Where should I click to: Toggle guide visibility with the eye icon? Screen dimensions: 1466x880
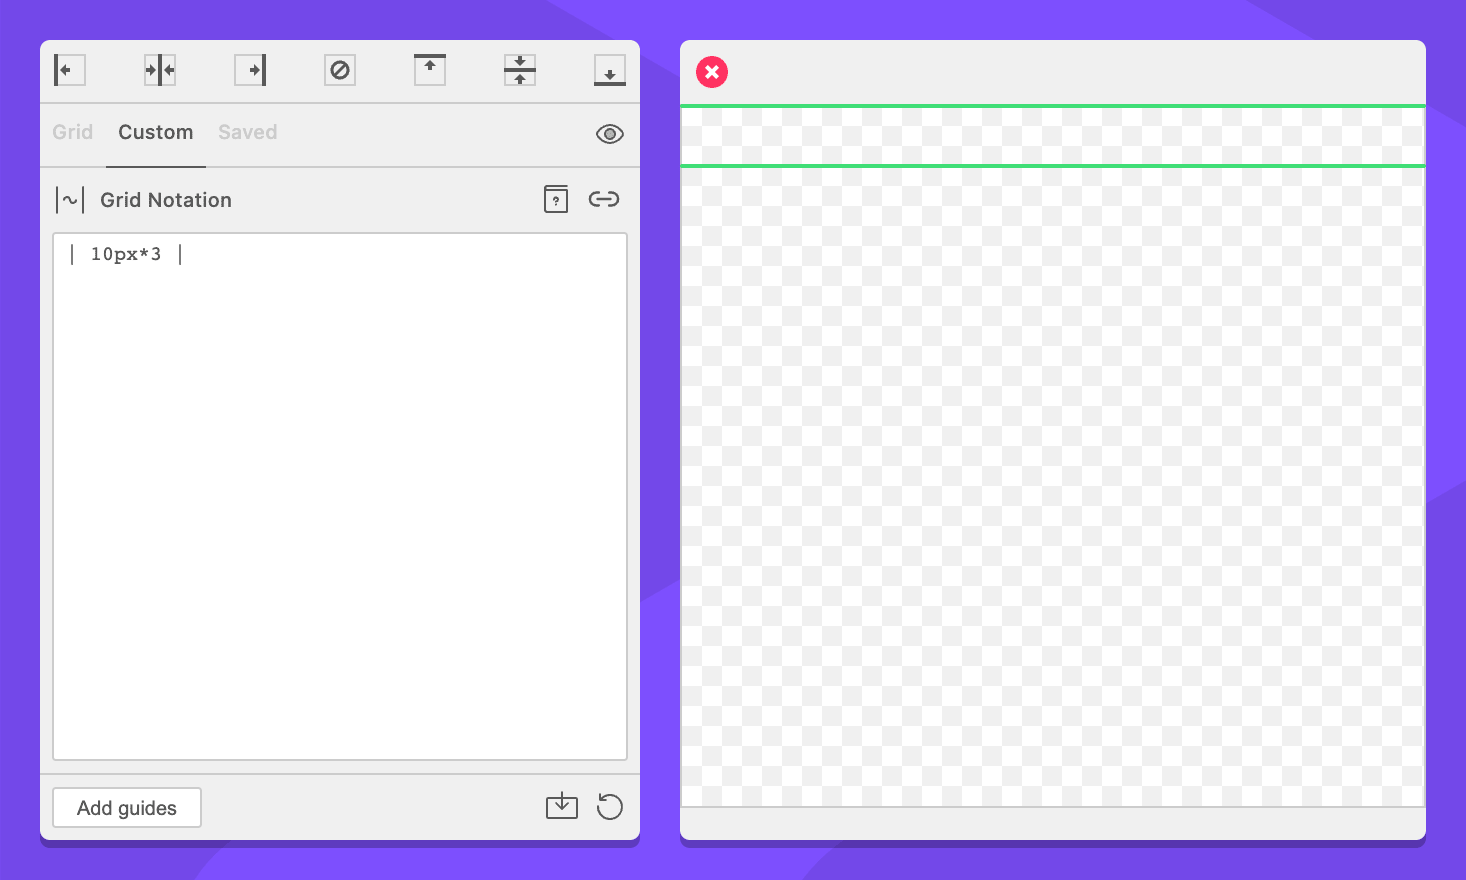tap(610, 134)
